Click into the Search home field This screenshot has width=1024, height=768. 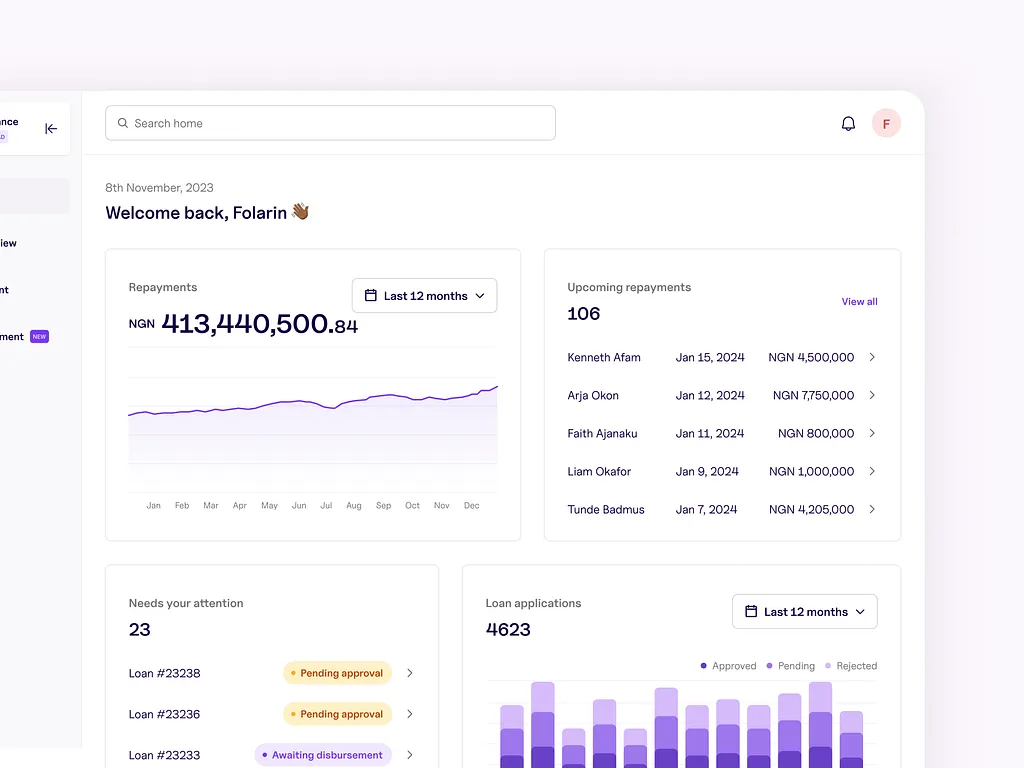pyautogui.click(x=330, y=123)
